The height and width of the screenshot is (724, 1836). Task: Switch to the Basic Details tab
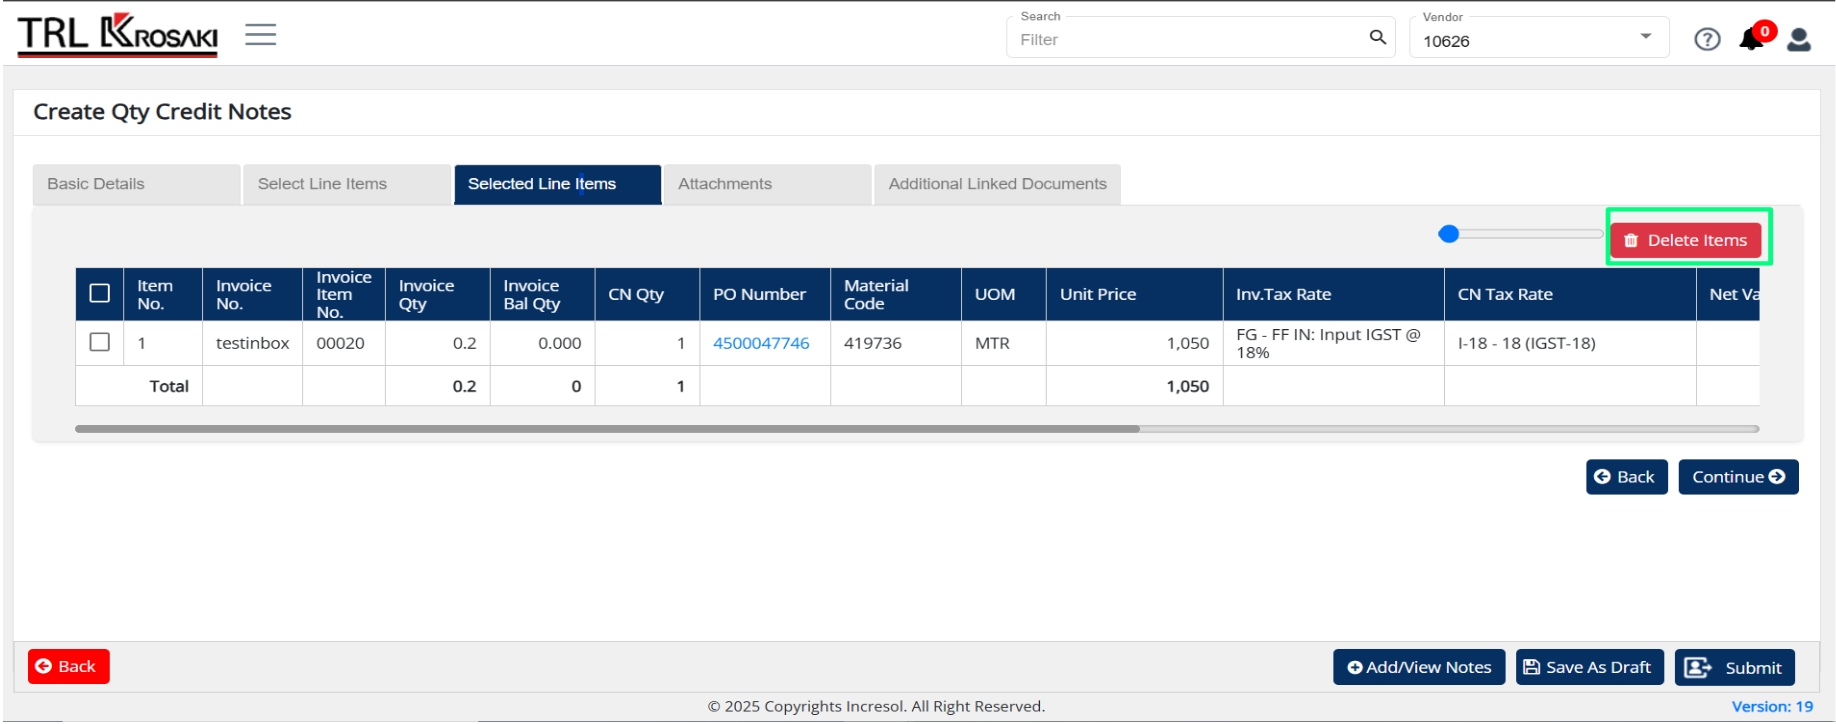coord(136,184)
